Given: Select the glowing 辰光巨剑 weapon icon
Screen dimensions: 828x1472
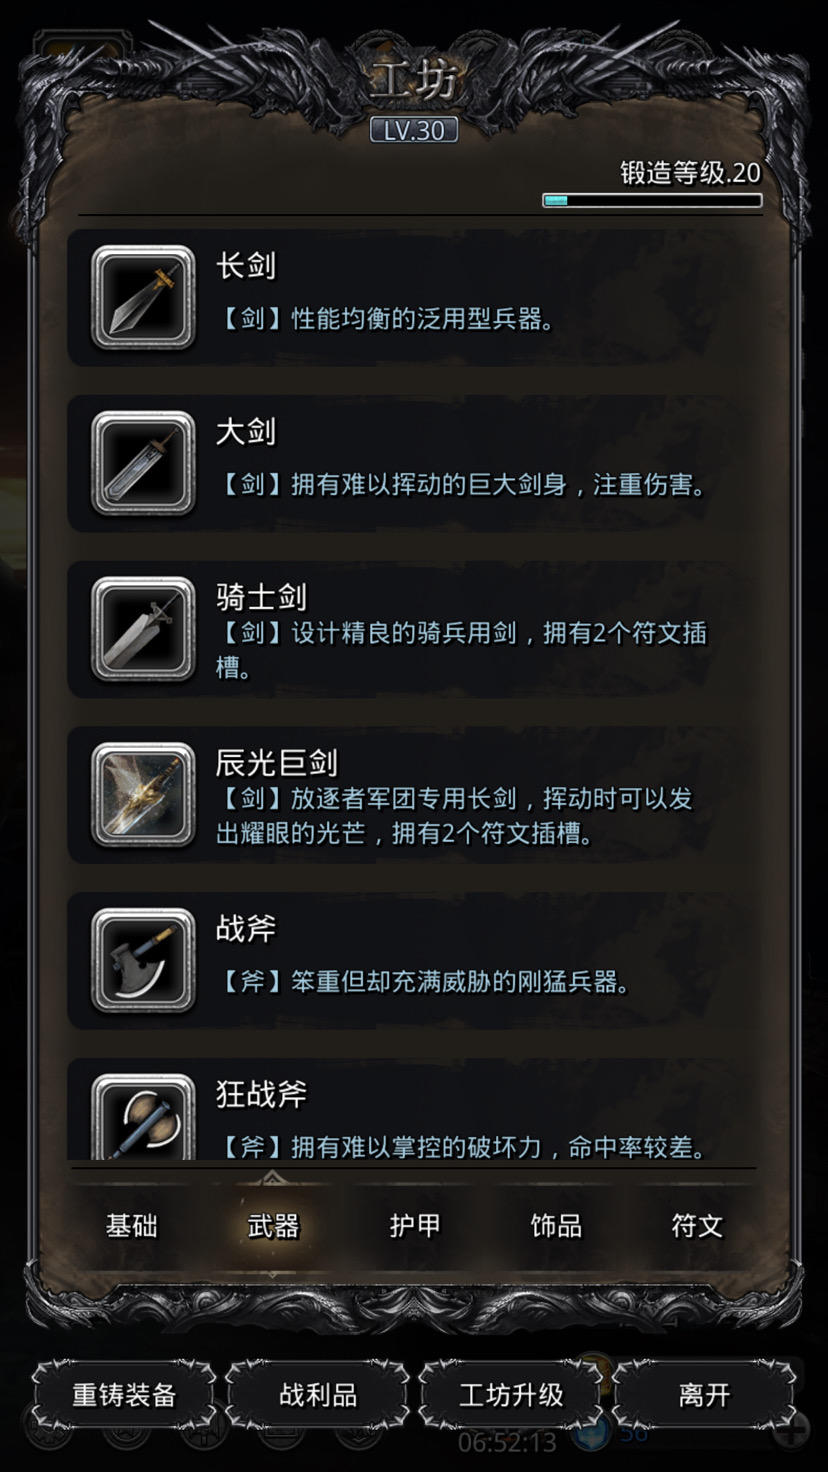Looking at the screenshot, I should (143, 795).
